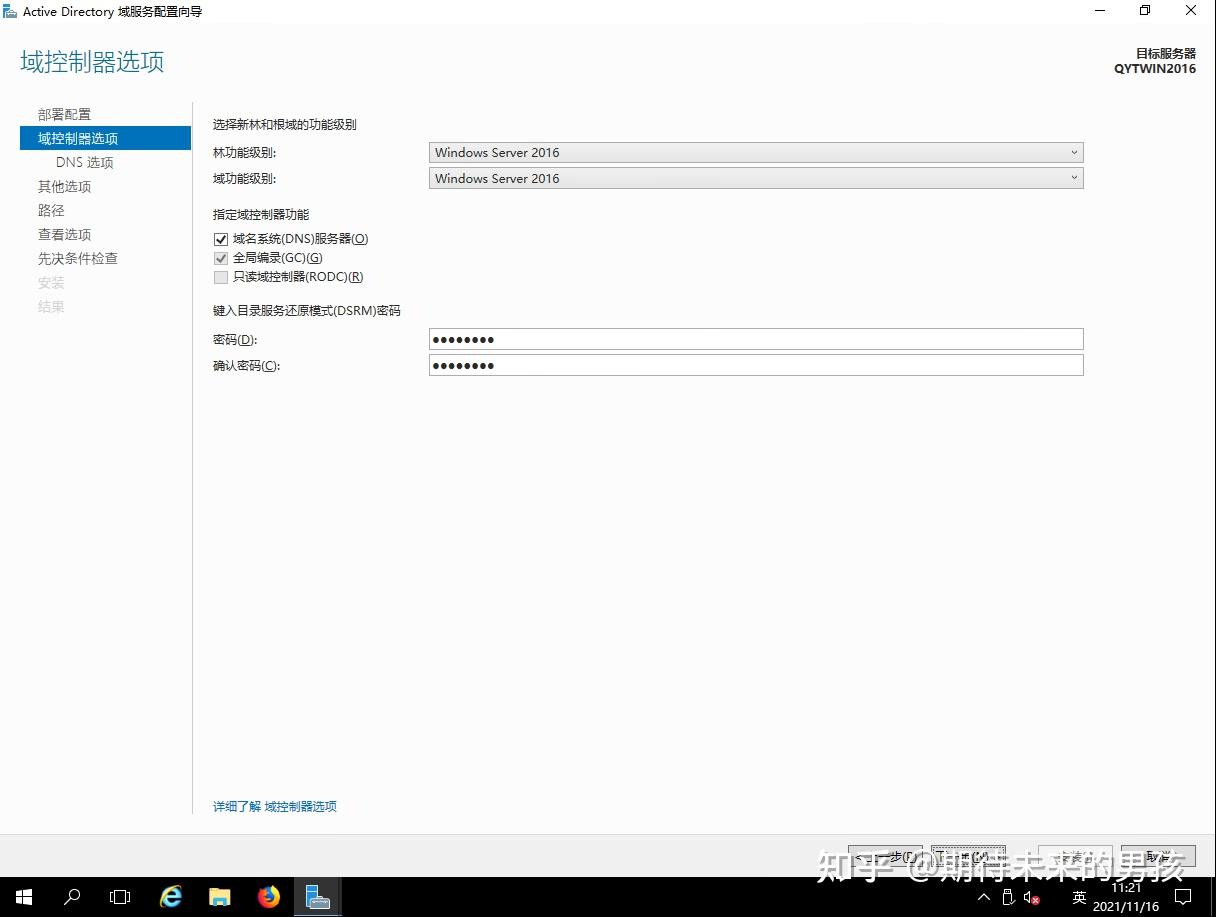Switch to Server Manager taskbar icon
The height and width of the screenshot is (917, 1216).
(318, 897)
